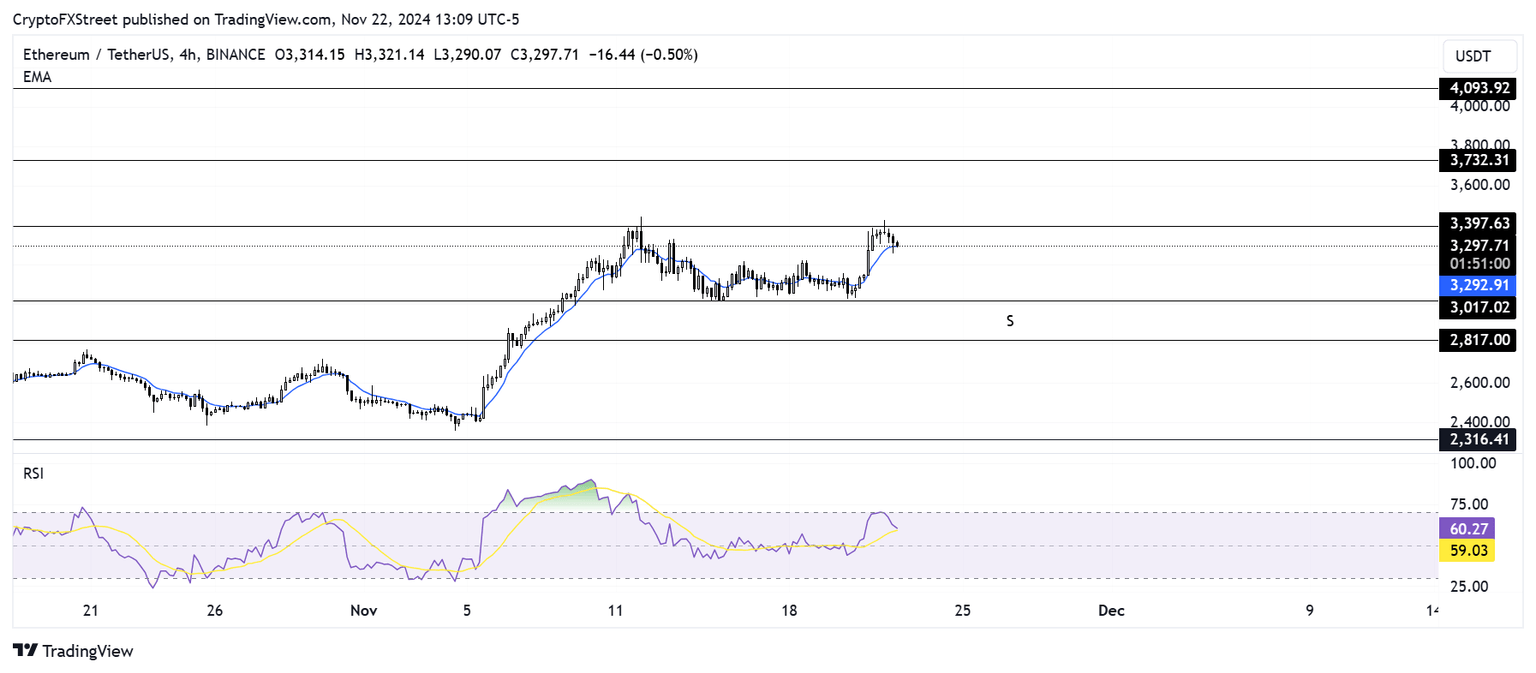Click the date axis label 18
This screenshot has width=1536, height=673.
pyautogui.click(x=789, y=610)
